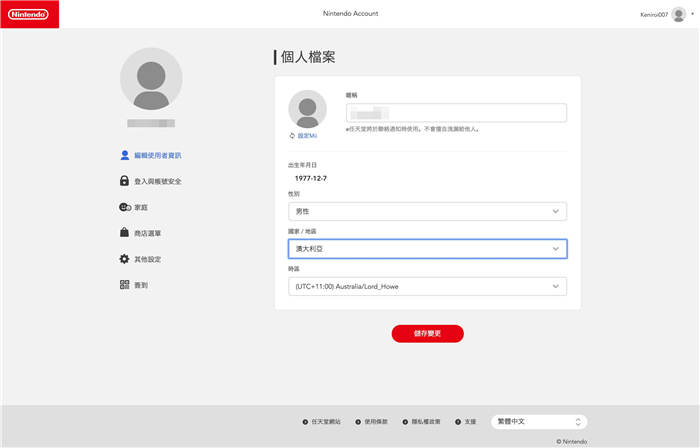700x448 pixels.
Task: Open the 隱私權政策 footer link
Action: click(x=426, y=422)
